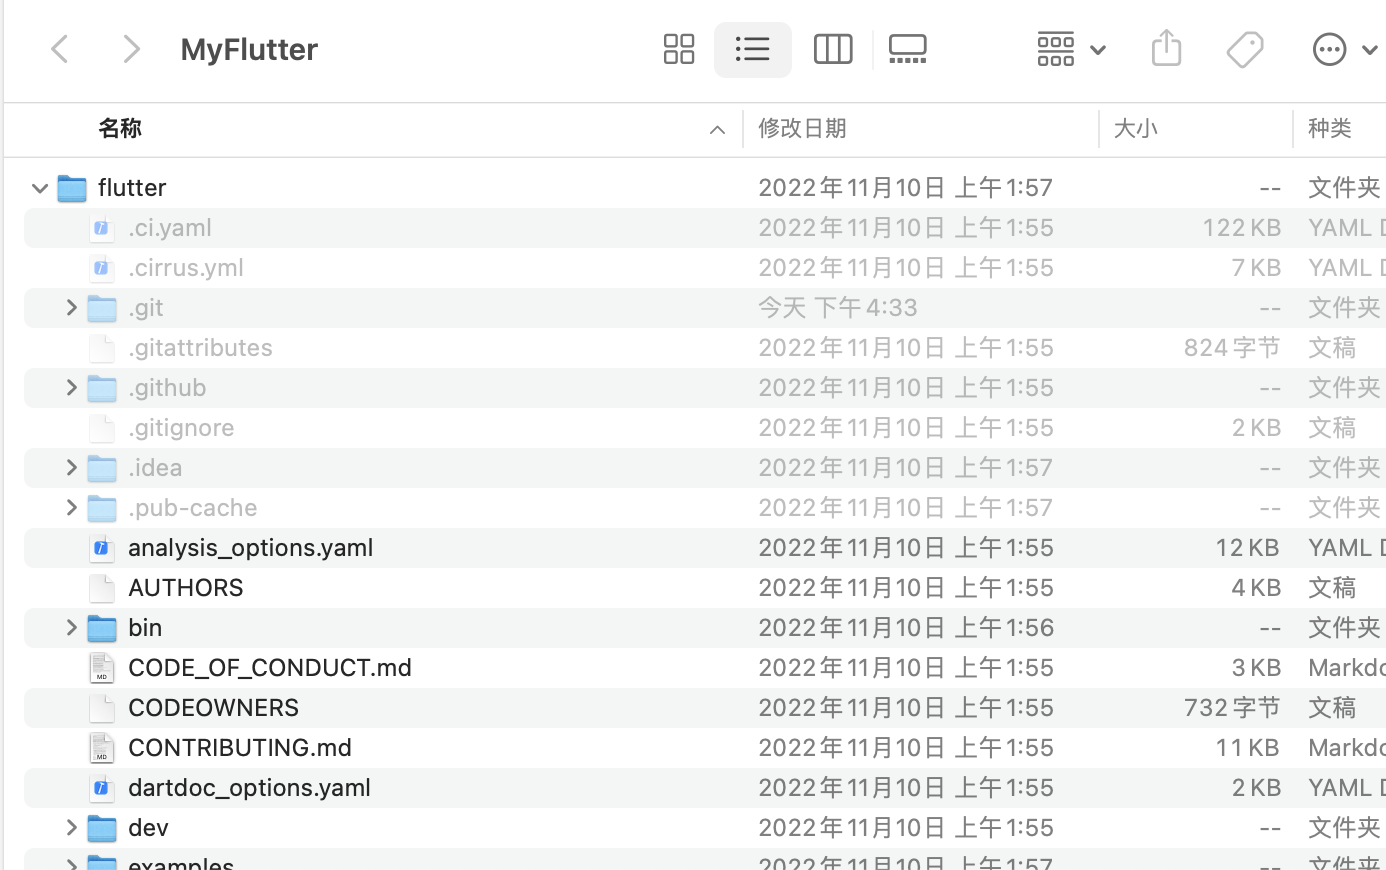The image size is (1386, 870).
Task: Click the Tags icon
Action: pyautogui.click(x=1245, y=49)
